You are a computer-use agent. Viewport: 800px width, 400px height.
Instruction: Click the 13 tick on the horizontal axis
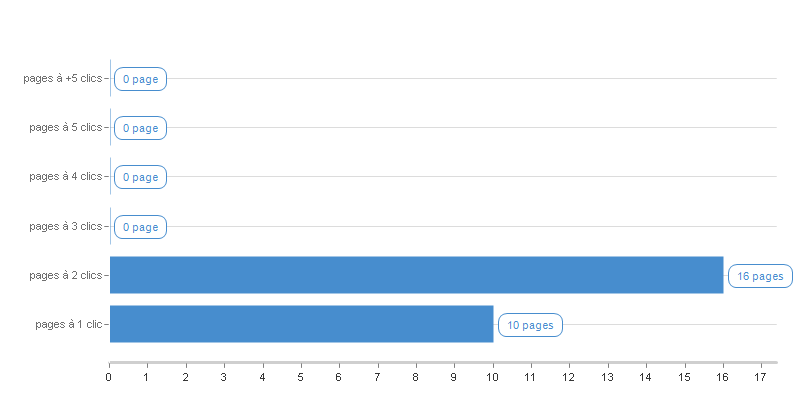(x=608, y=378)
